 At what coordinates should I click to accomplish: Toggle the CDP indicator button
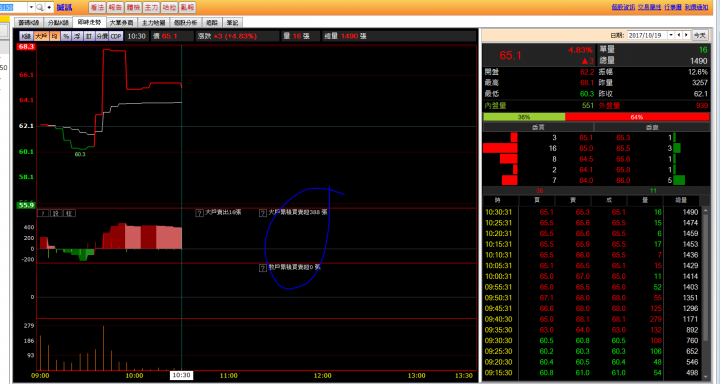coord(116,36)
